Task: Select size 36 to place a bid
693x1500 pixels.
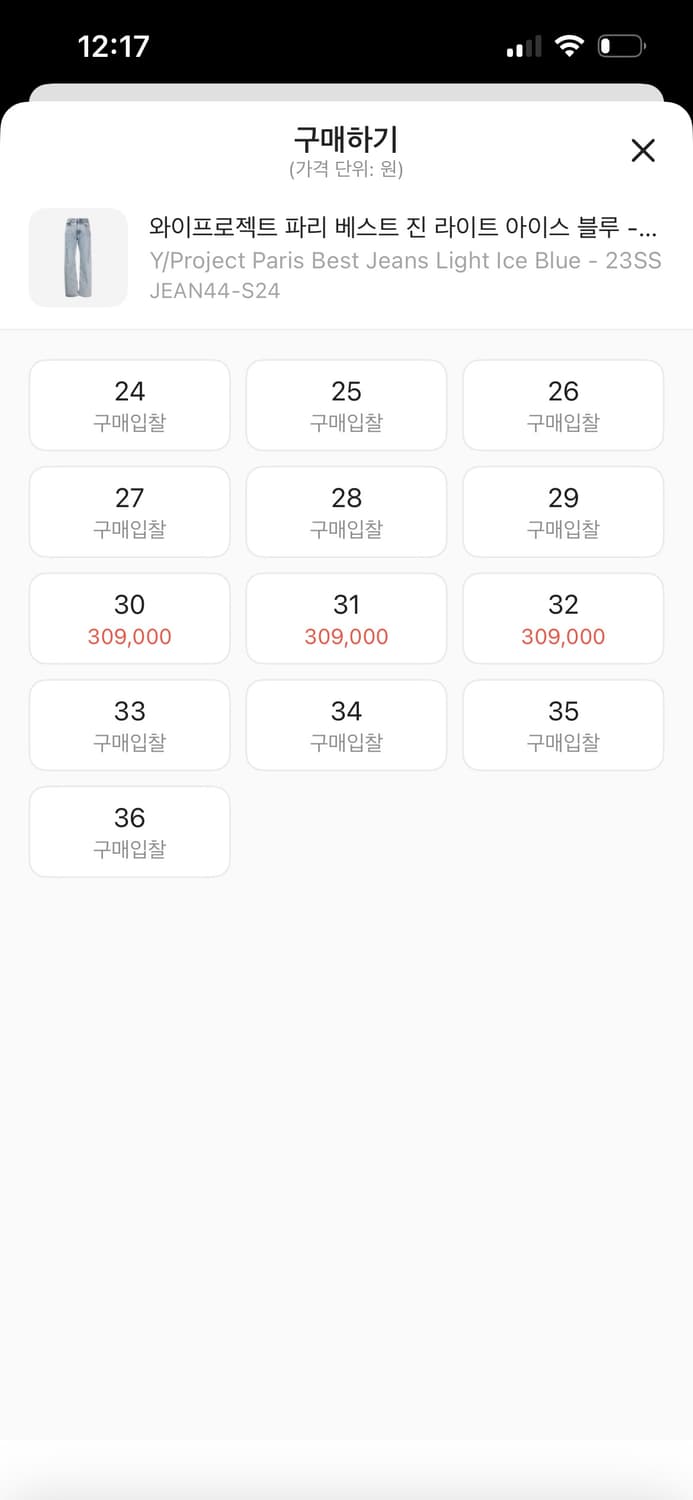Action: coord(129,831)
